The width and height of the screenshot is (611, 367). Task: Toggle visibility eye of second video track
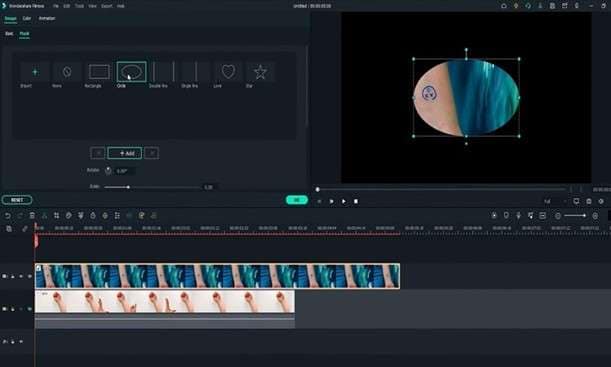coord(30,309)
